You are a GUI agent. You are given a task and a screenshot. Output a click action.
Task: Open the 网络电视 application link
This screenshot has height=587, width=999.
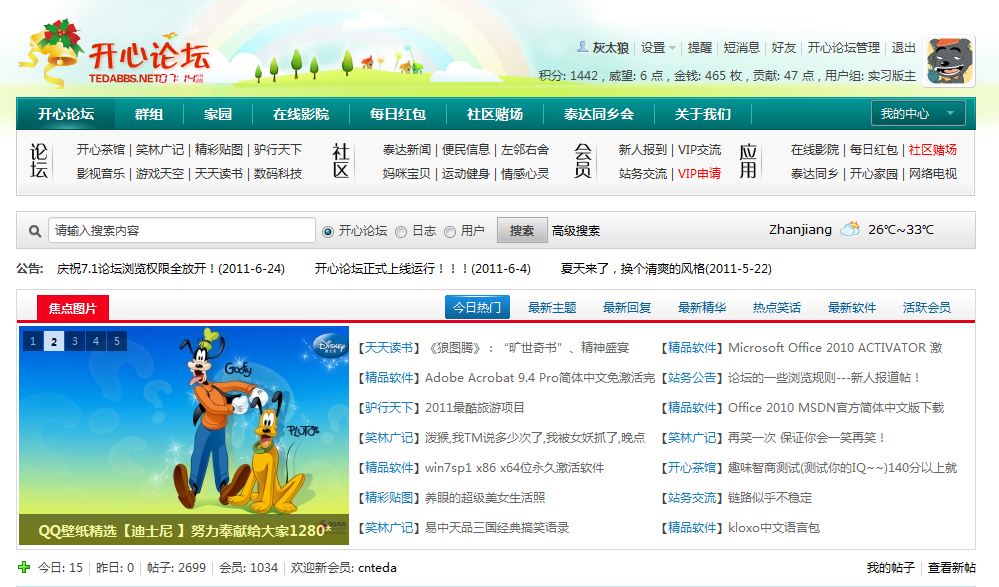pyautogui.click(x=933, y=173)
